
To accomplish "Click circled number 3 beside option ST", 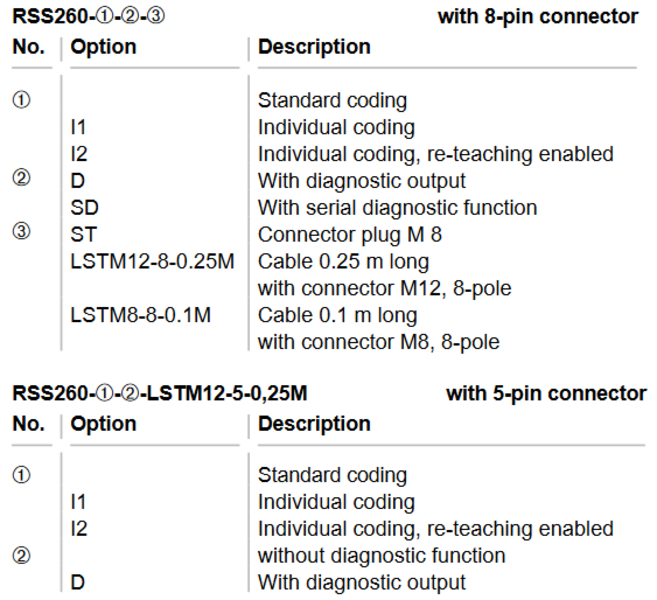I will click(x=21, y=231).
